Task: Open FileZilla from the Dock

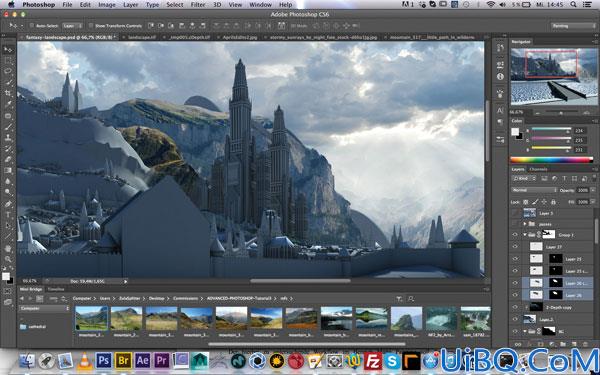Action: [373, 360]
